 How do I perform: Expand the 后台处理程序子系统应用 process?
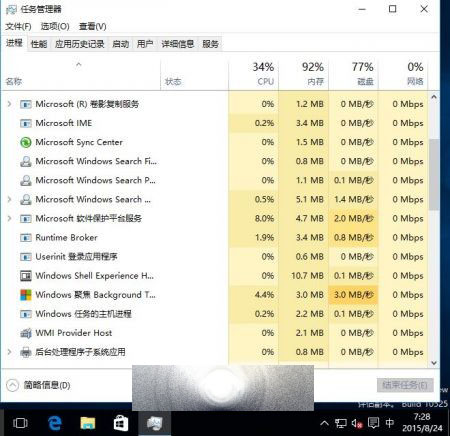pyautogui.click(x=9, y=352)
